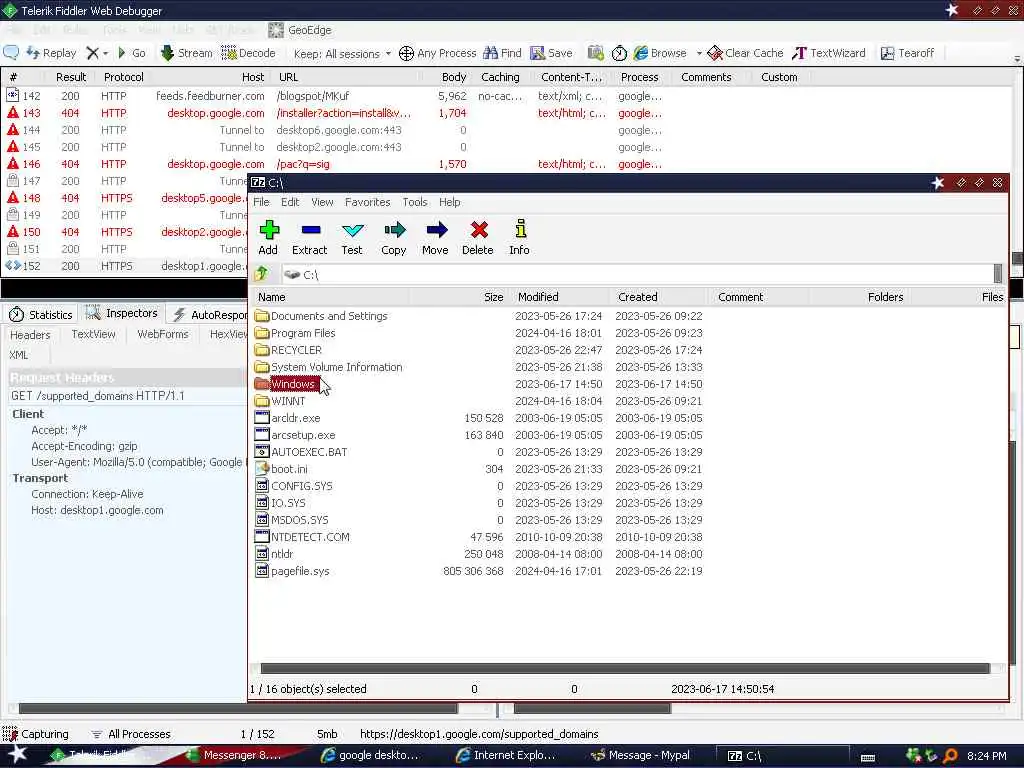This screenshot has width=1024, height=768.
Task: Click the Move icon in 7-Zip toolbar
Action: (x=436, y=229)
